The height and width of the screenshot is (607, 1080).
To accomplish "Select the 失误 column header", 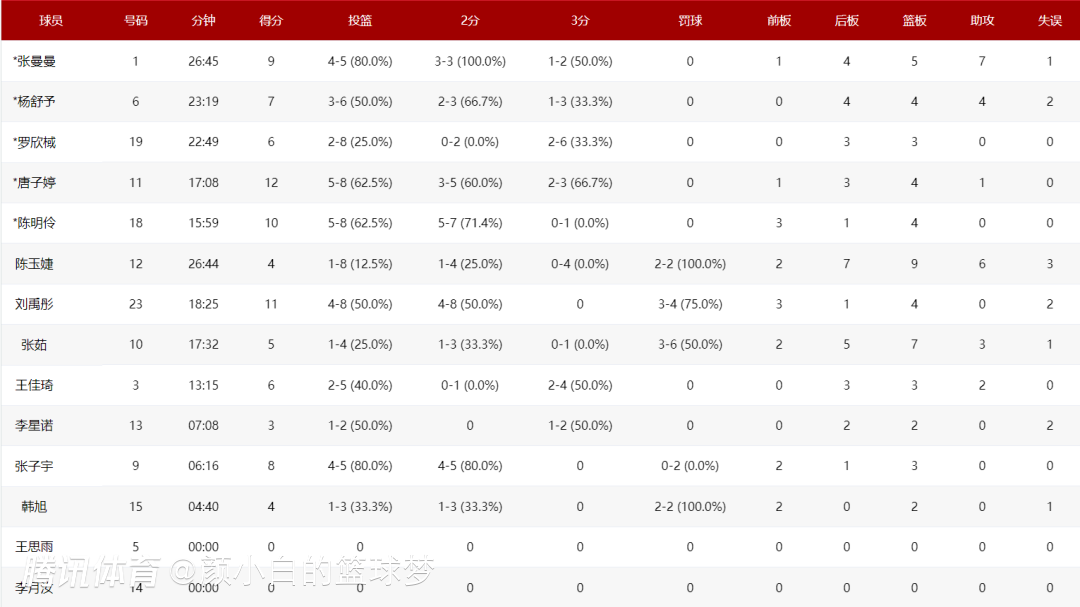I will coord(1050,20).
